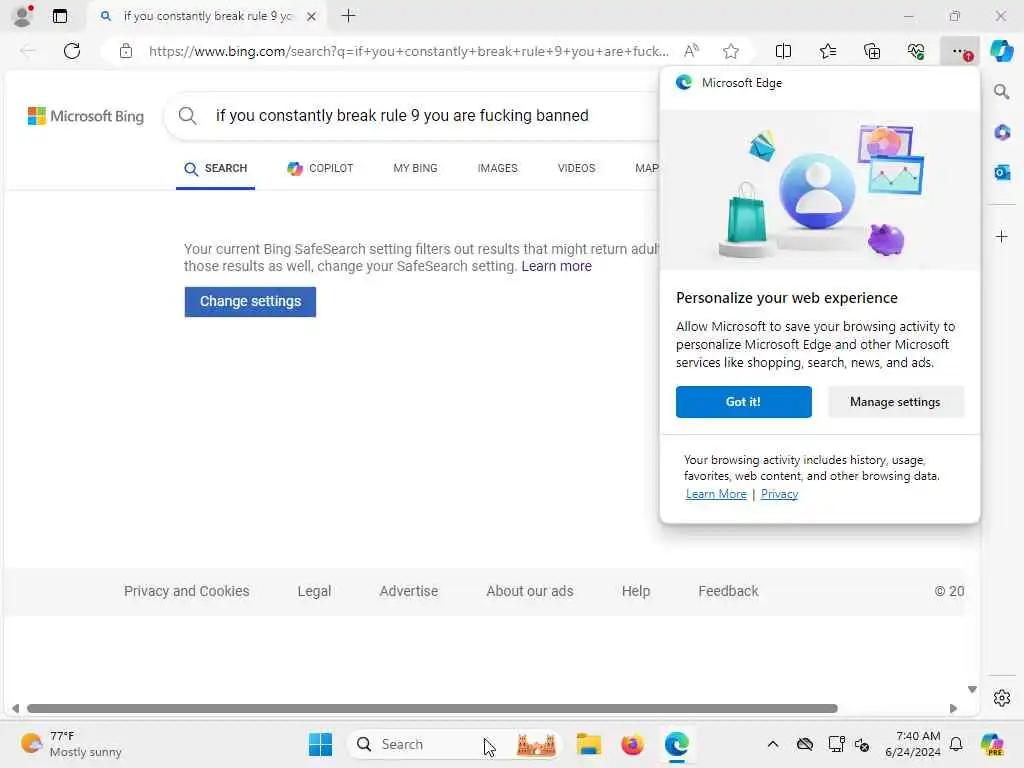Close the Bing search tab
The height and width of the screenshot is (768, 1024).
(x=312, y=16)
